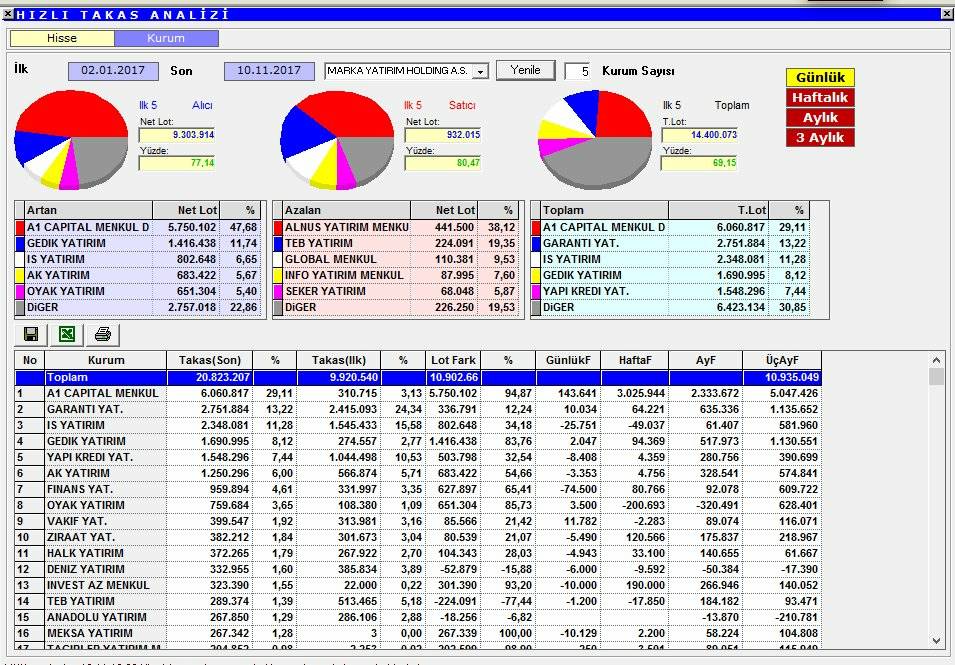Select the Günlük period button
Viewport: 955px width, 665px height.
(x=820, y=77)
